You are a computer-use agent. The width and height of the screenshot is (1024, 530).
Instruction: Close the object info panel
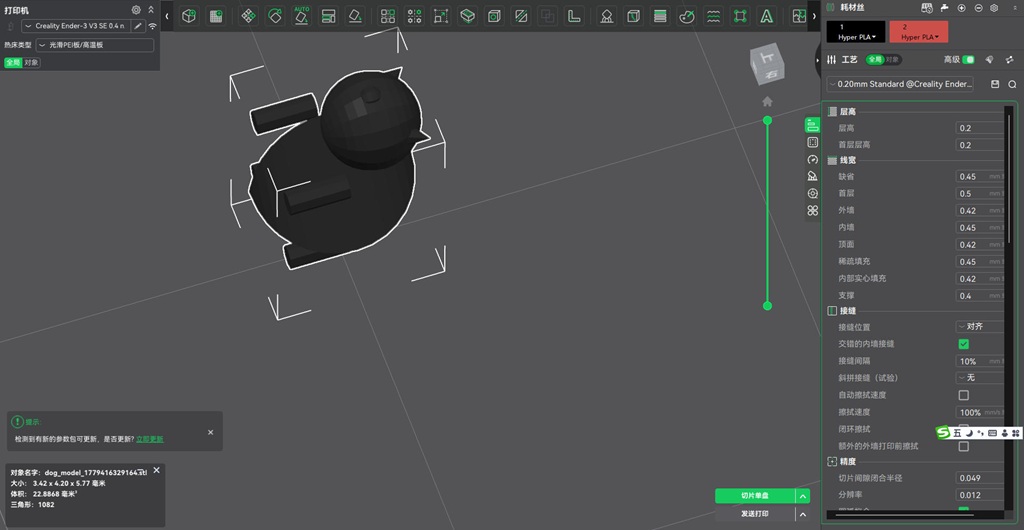point(156,470)
